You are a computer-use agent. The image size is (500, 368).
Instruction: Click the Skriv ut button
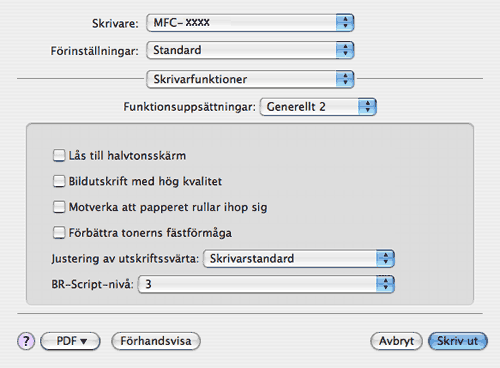458,341
